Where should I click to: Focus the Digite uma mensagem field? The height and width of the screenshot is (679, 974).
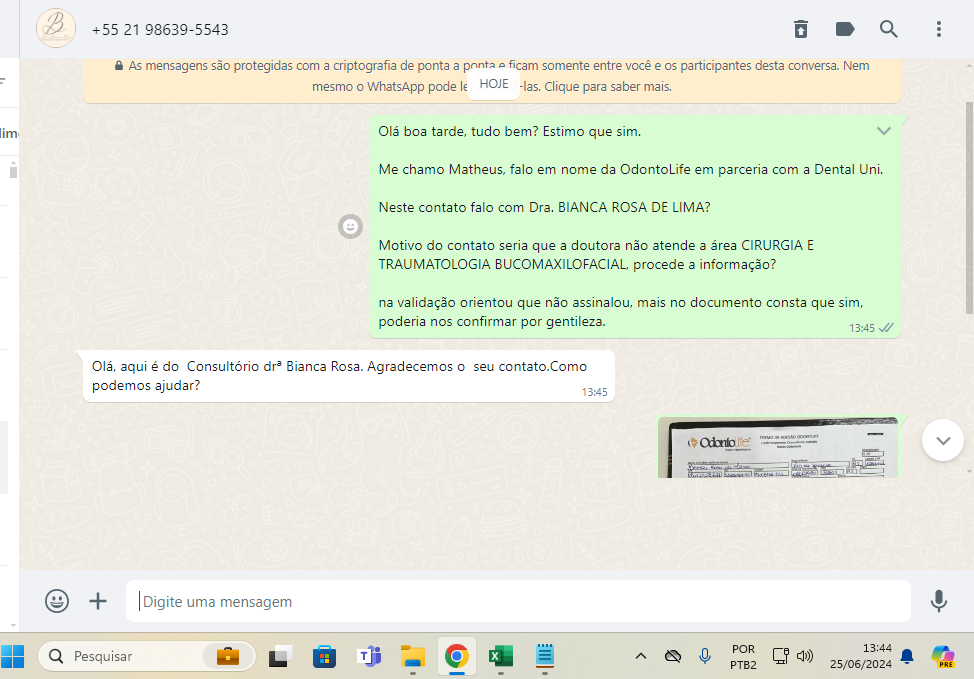click(x=518, y=601)
